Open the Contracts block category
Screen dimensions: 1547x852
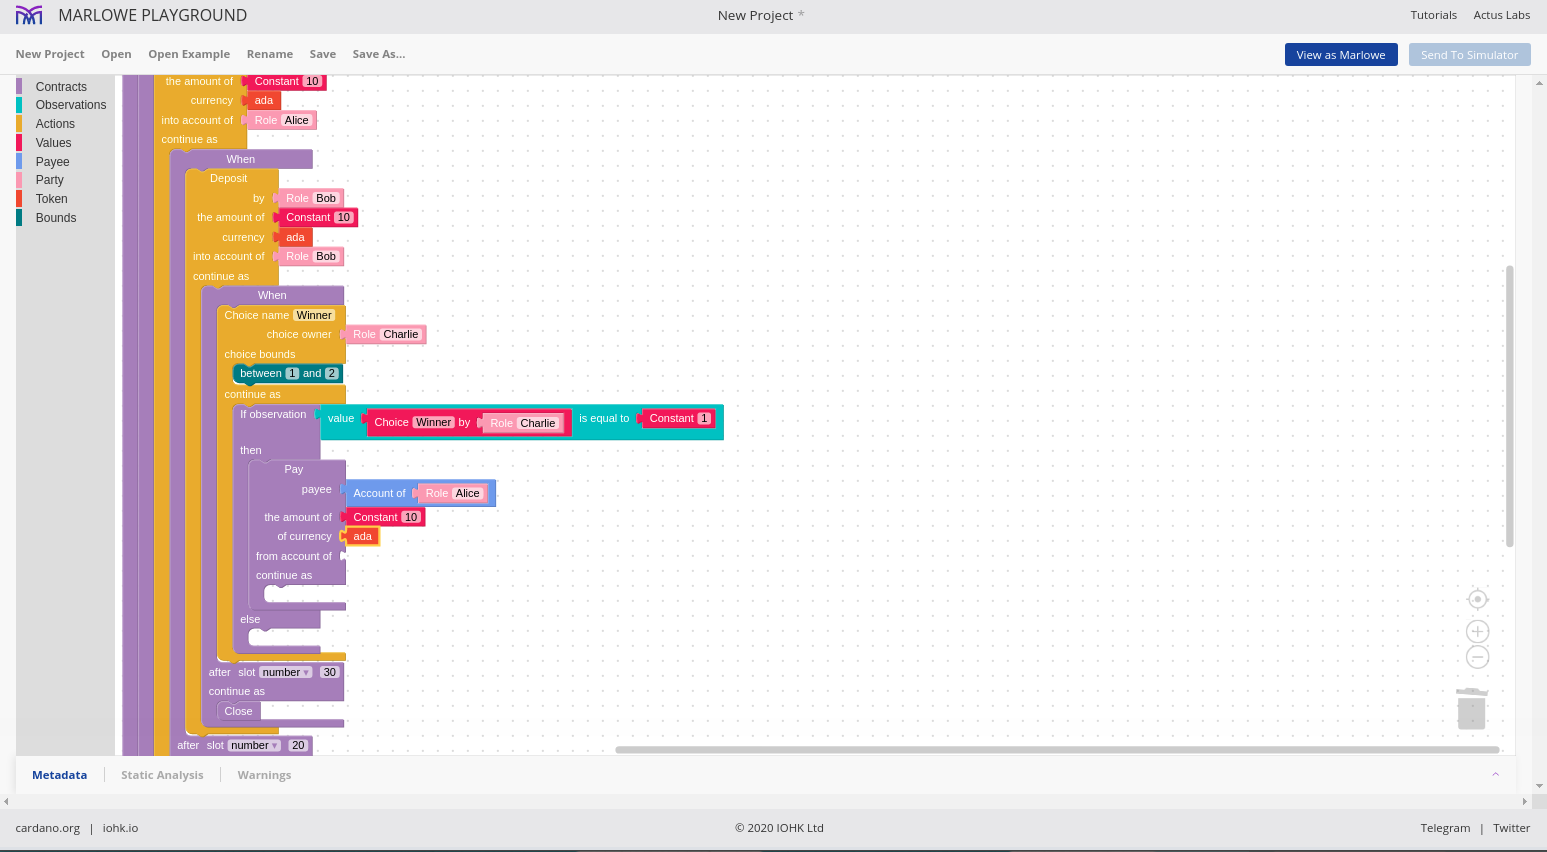[x=61, y=87]
